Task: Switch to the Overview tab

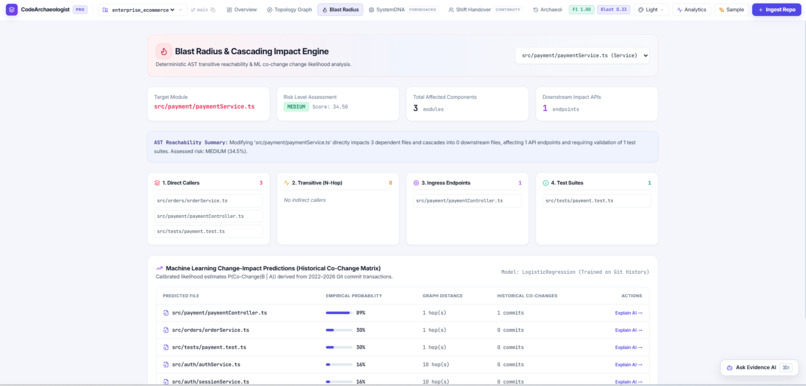Action: pos(242,10)
